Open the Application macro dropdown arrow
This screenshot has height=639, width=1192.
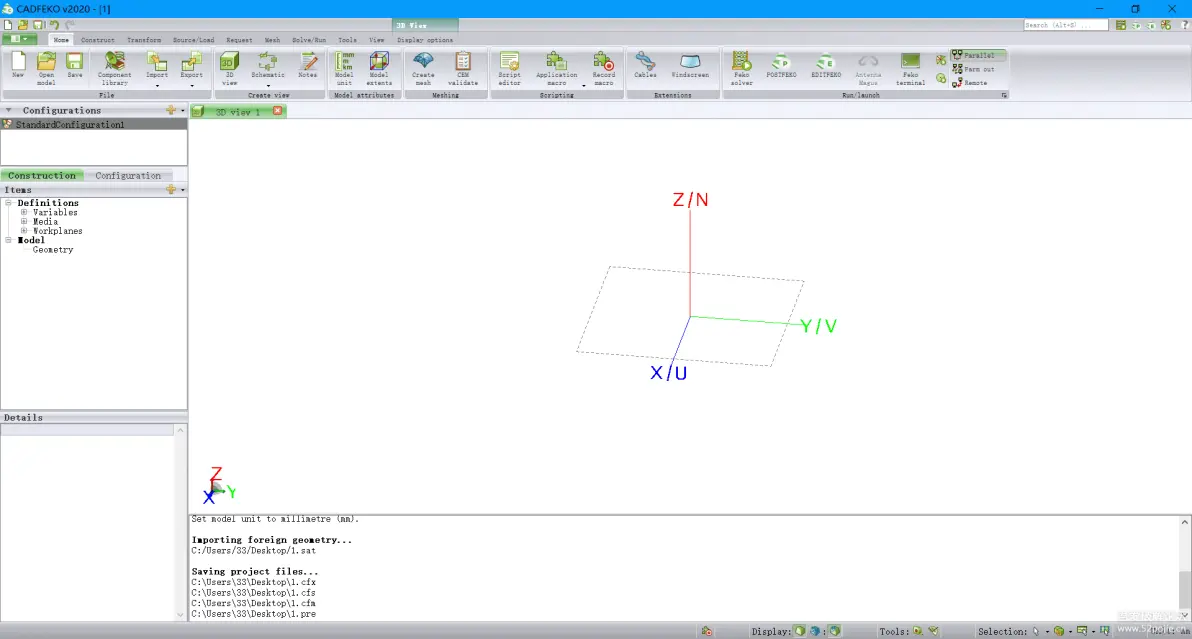tap(584, 86)
